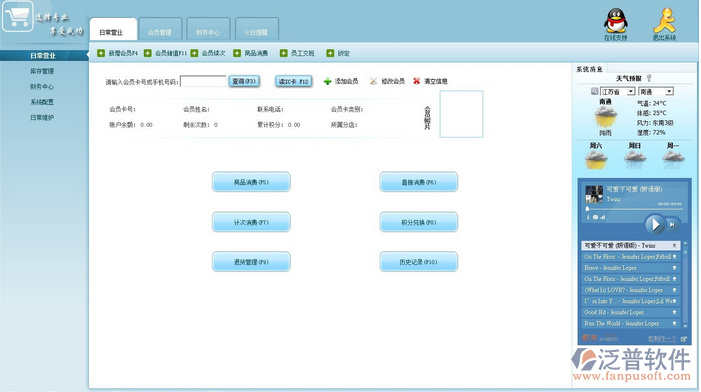Viewport: 701px width, 392px height.
Task: Click the 退货管理(F9) button
Action: (x=251, y=262)
